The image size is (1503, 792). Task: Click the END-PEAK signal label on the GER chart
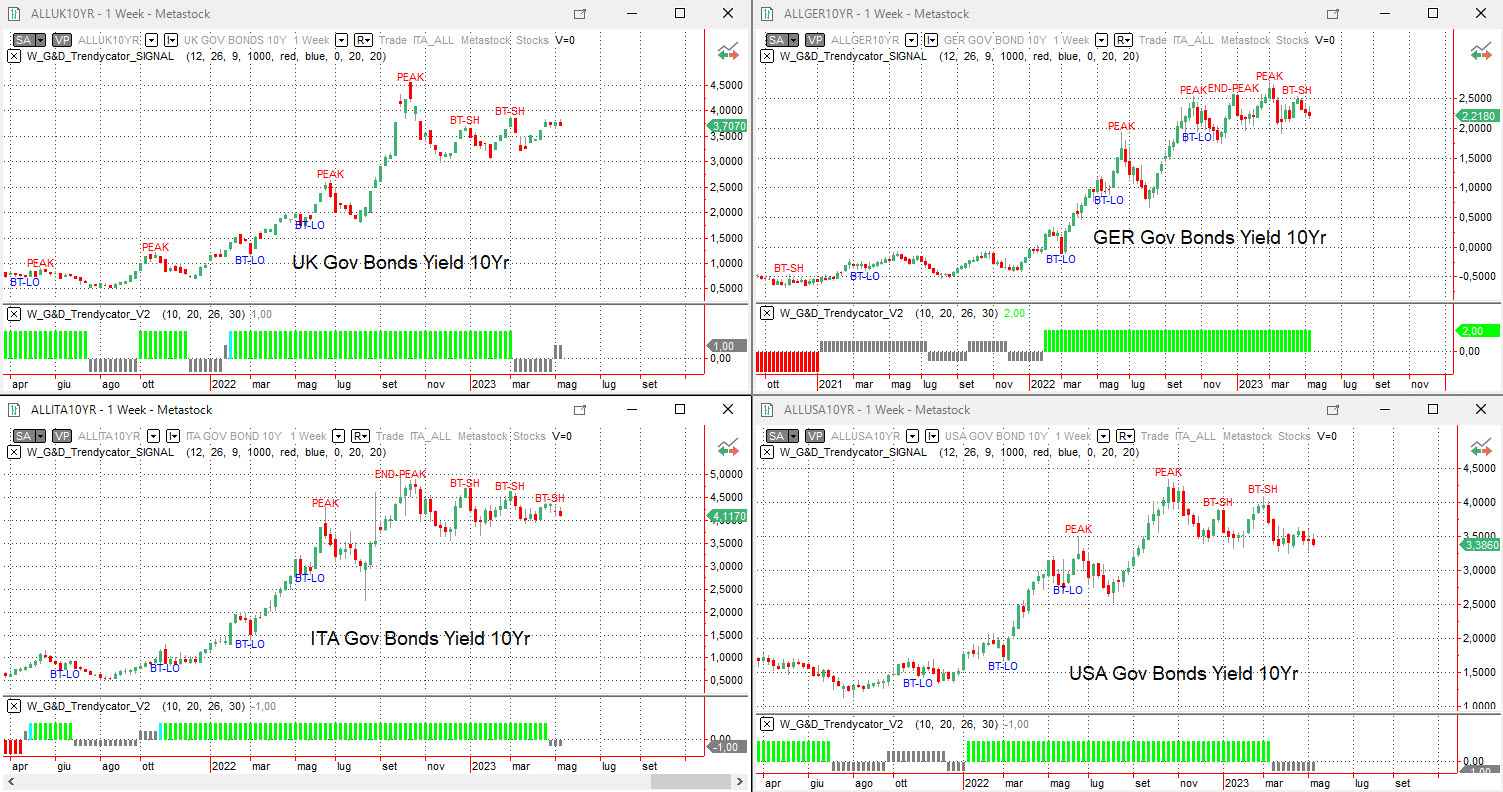(1233, 88)
